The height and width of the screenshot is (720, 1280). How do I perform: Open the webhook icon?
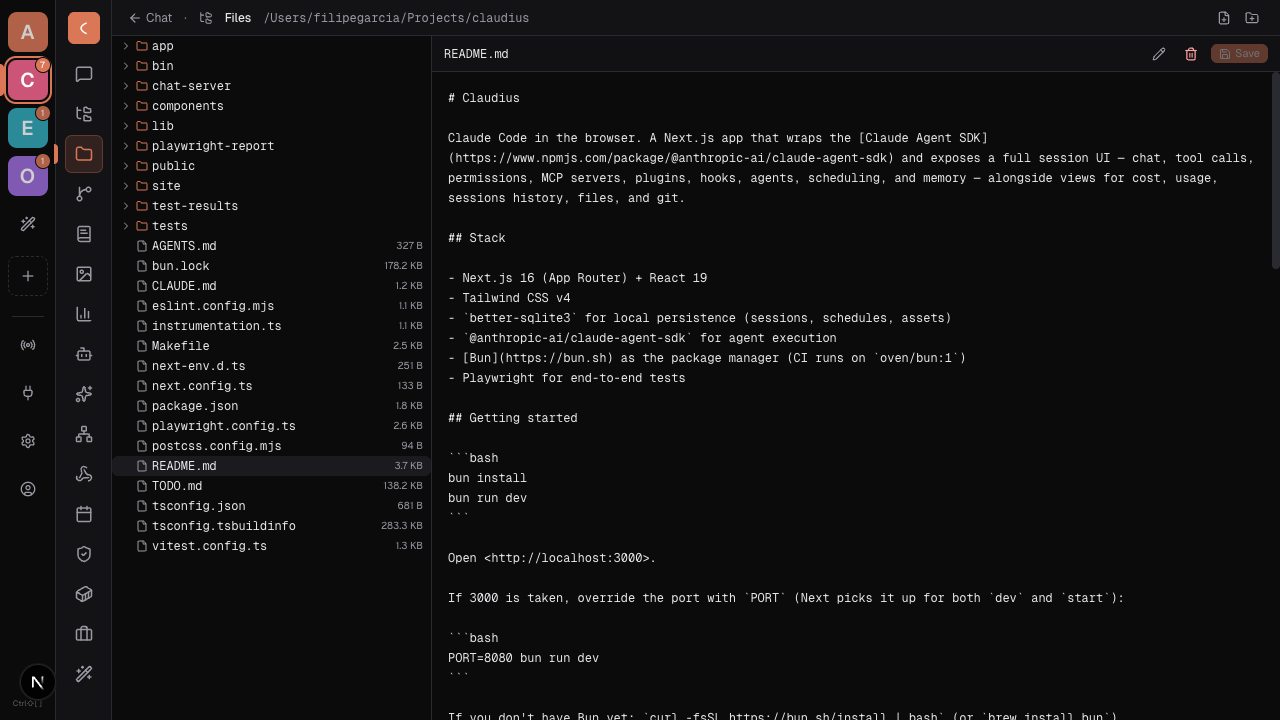[x=84, y=474]
